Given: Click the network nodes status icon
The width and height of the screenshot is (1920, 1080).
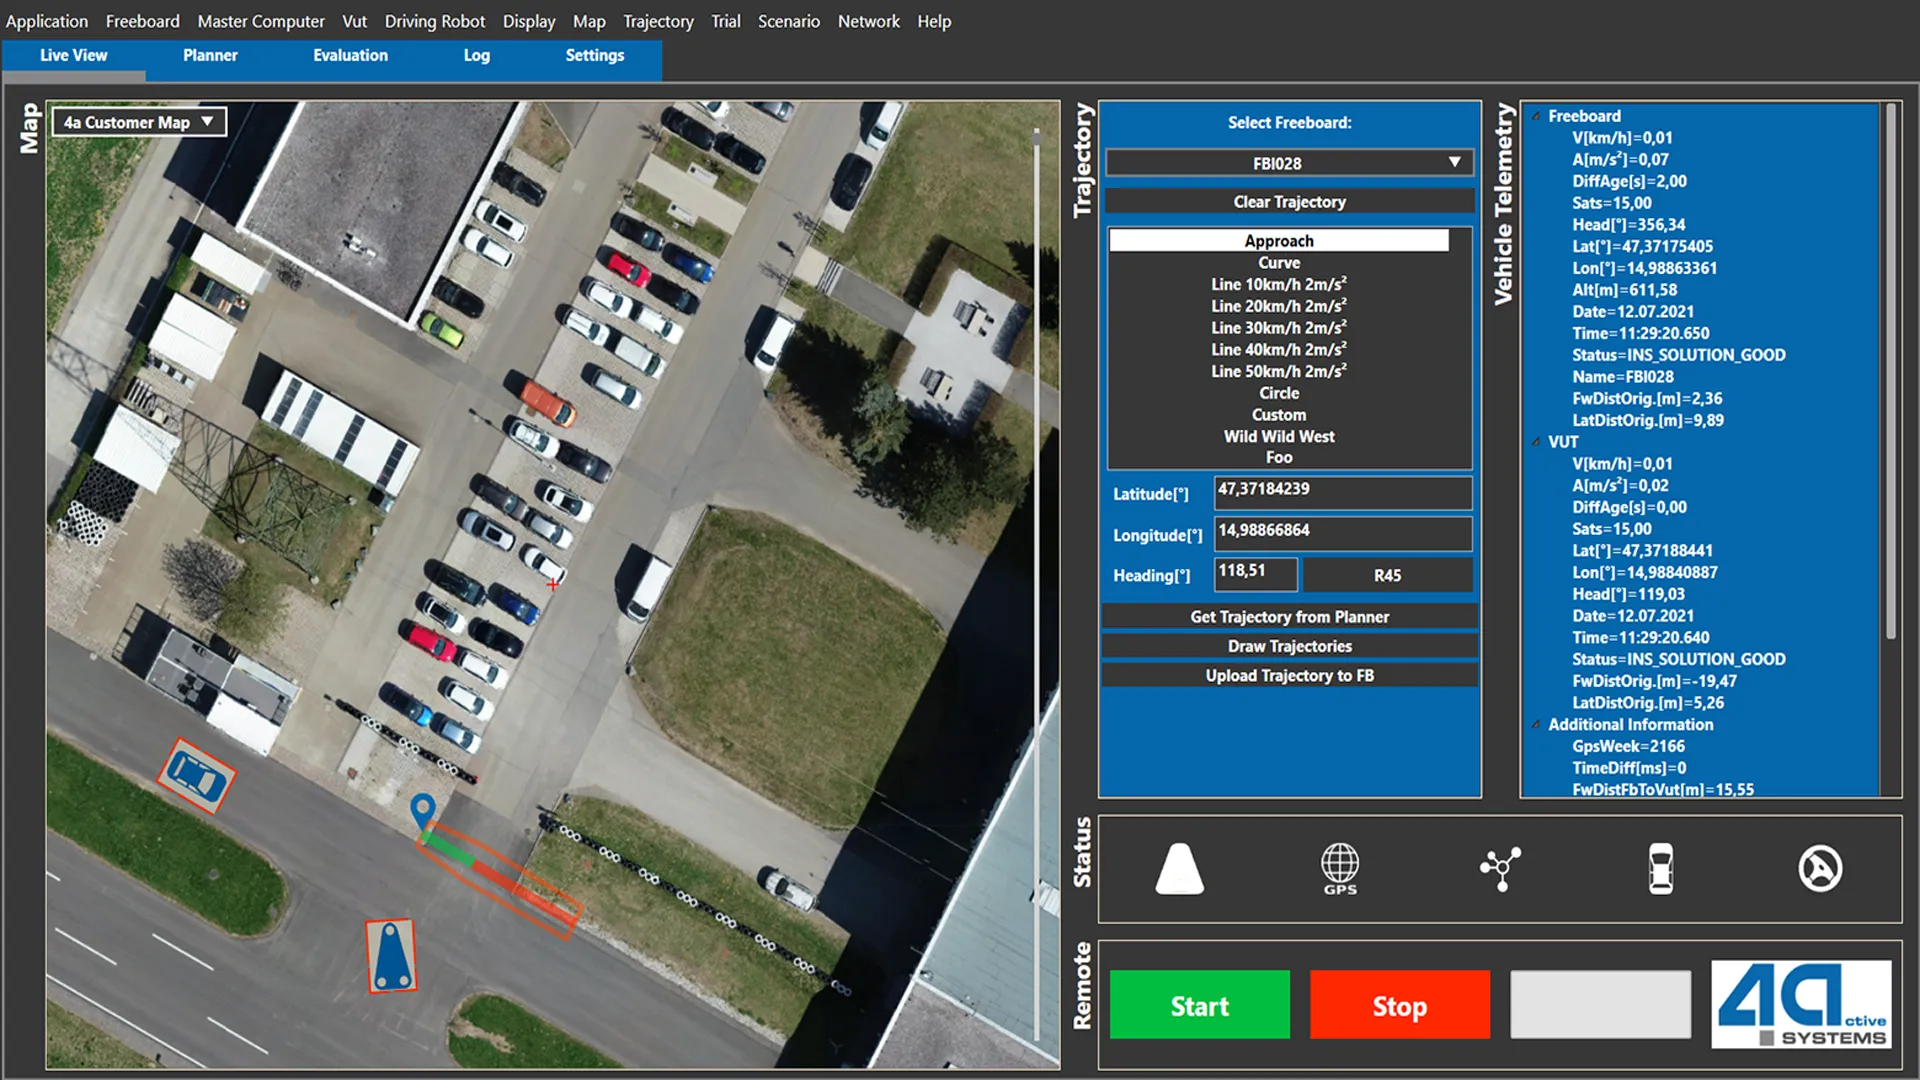Looking at the screenshot, I should (x=1500, y=868).
